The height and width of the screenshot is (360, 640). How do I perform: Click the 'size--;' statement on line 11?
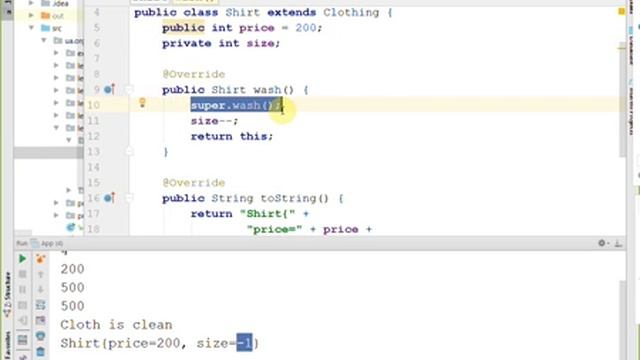214,121
